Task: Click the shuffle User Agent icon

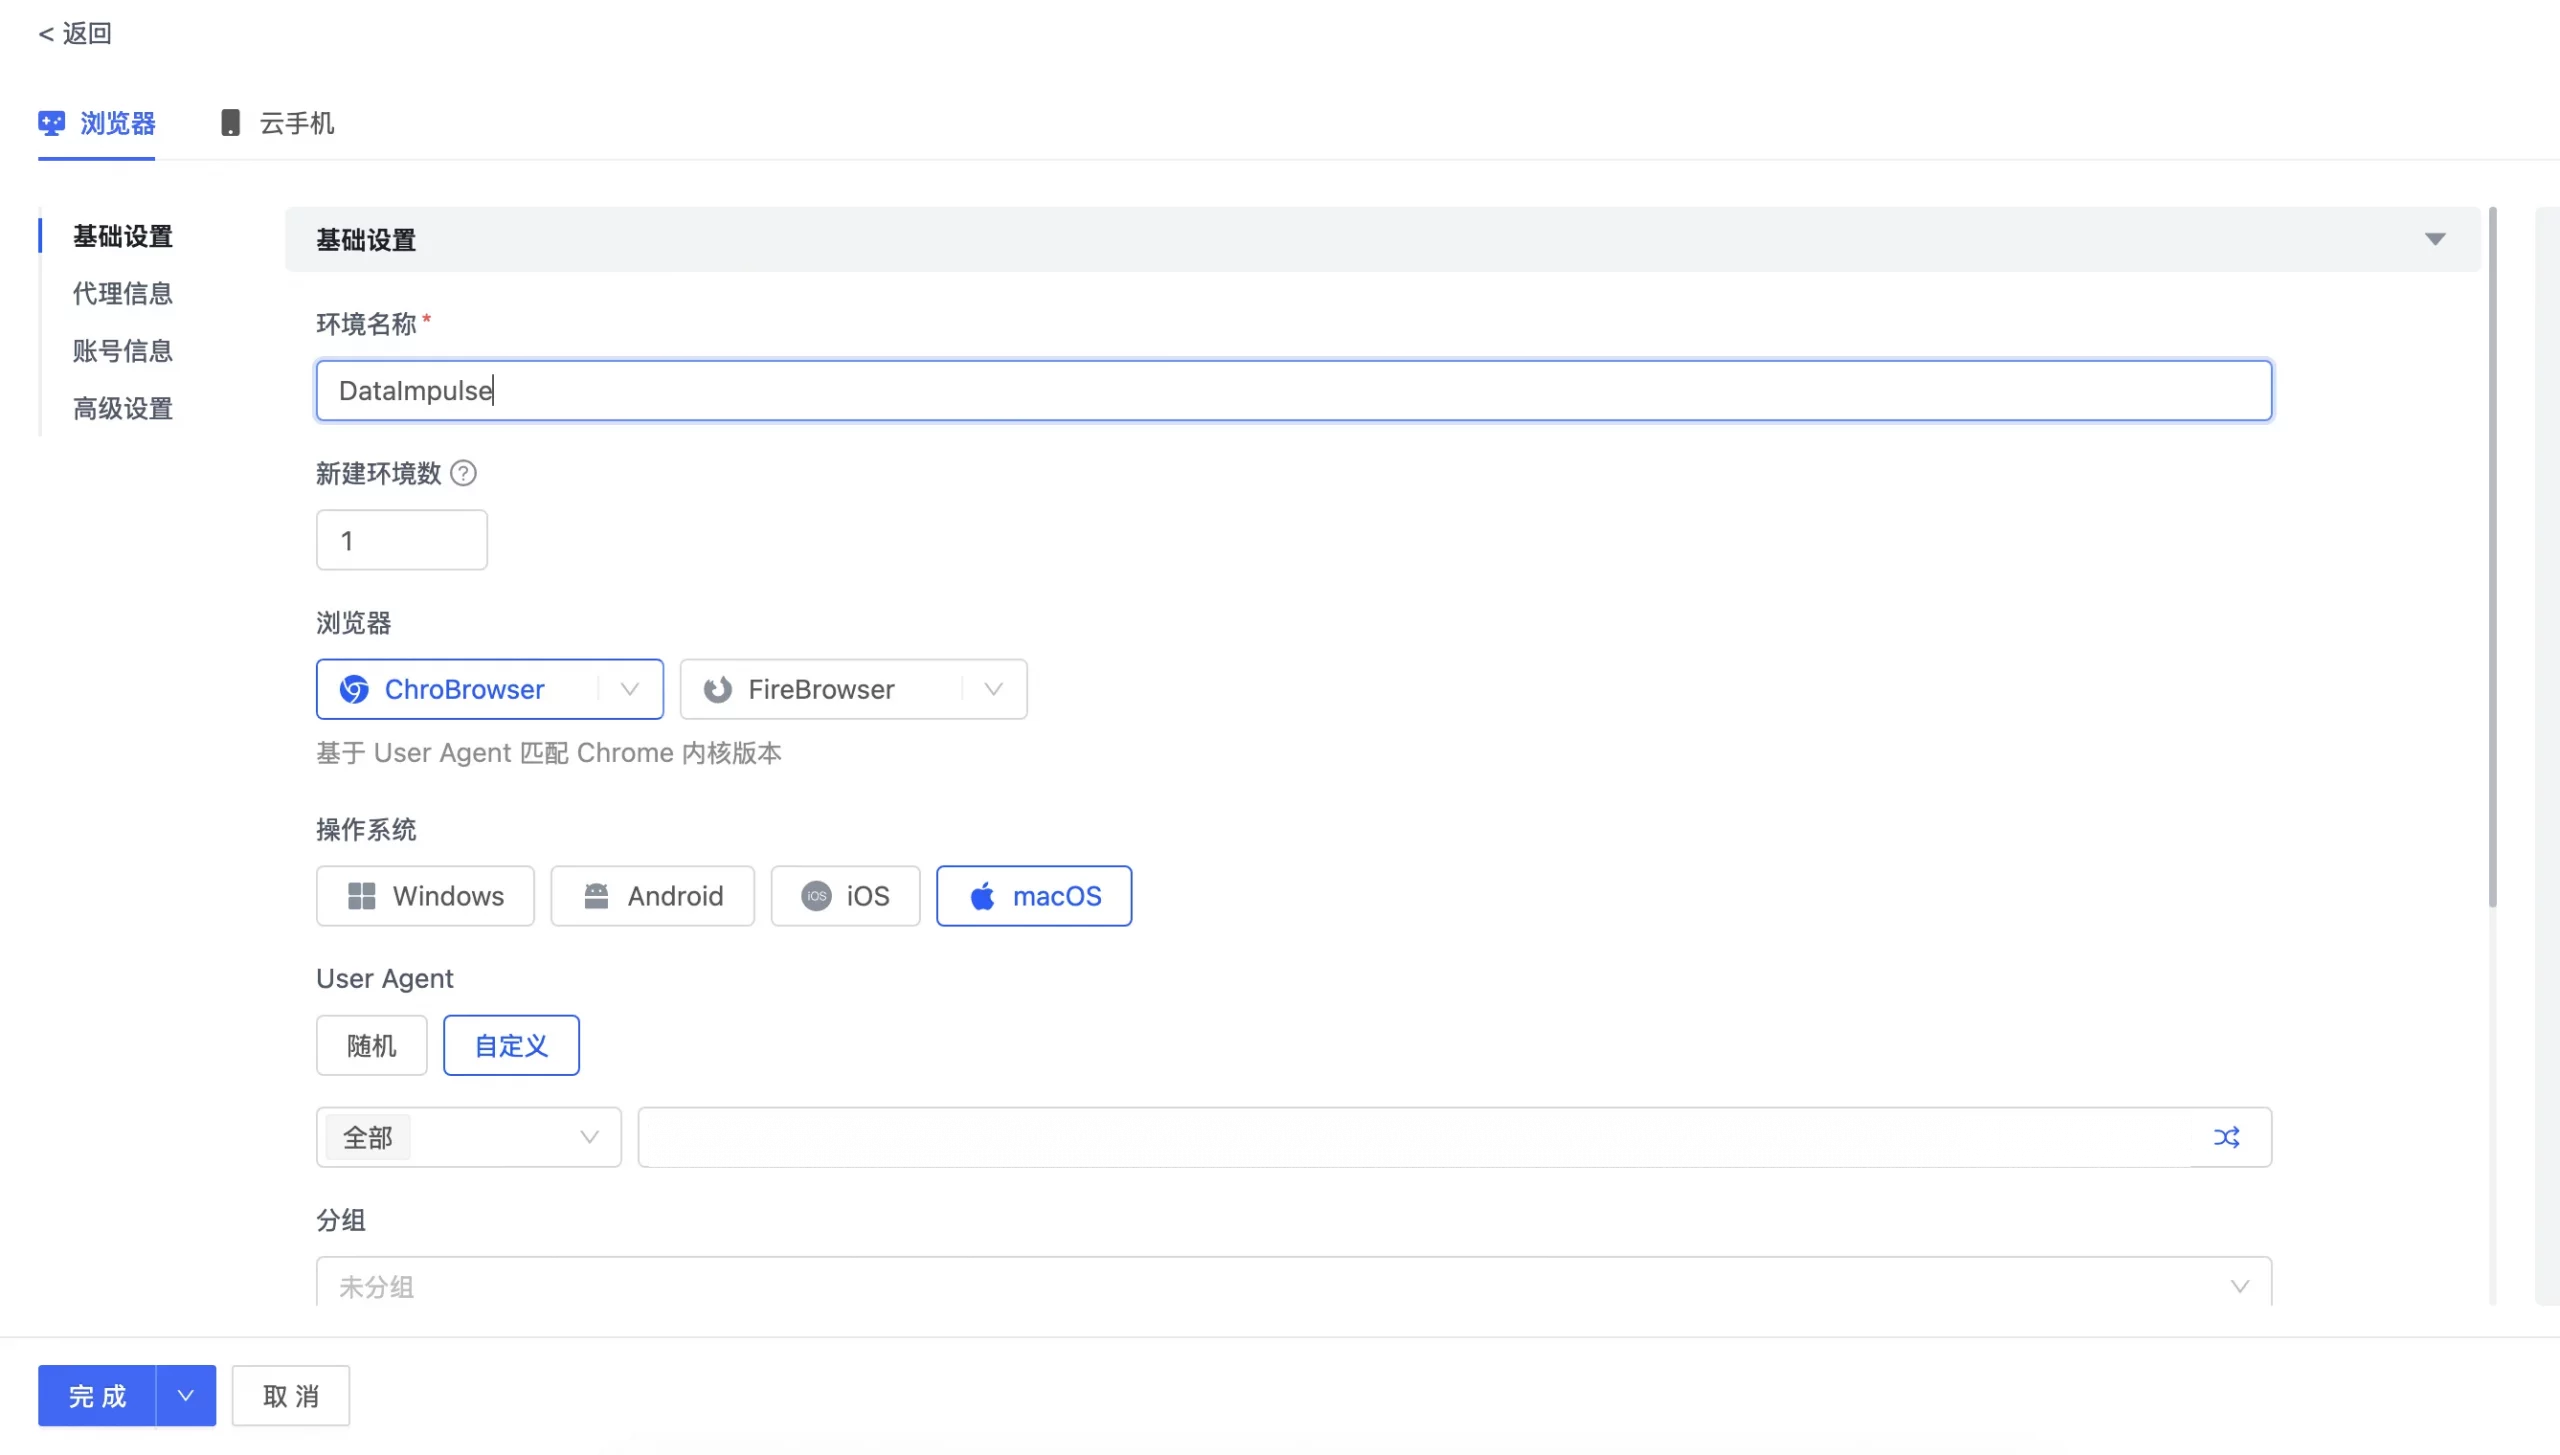Action: pyautogui.click(x=2226, y=1137)
